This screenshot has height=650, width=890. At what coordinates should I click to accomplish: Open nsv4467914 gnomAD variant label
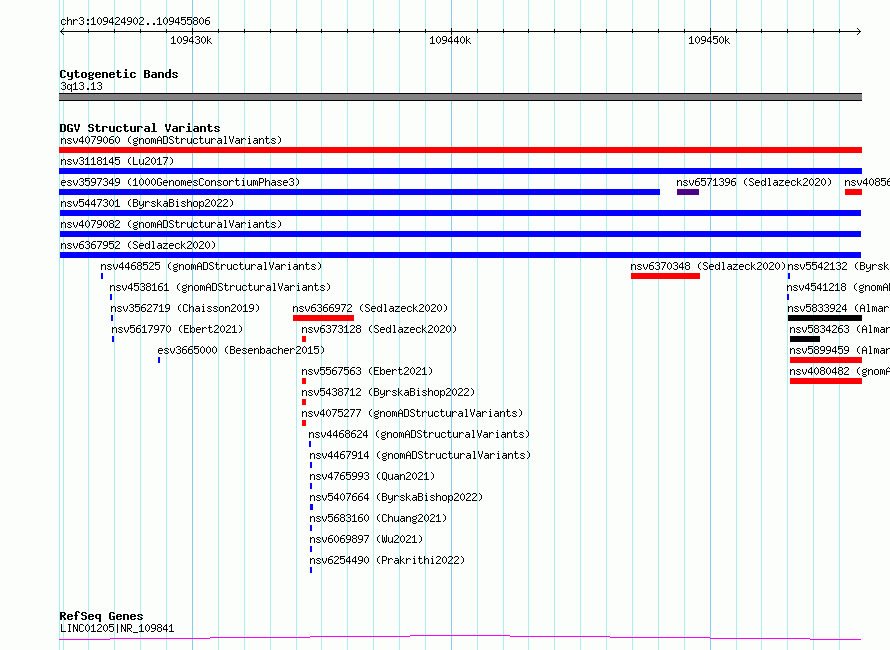tap(420, 455)
